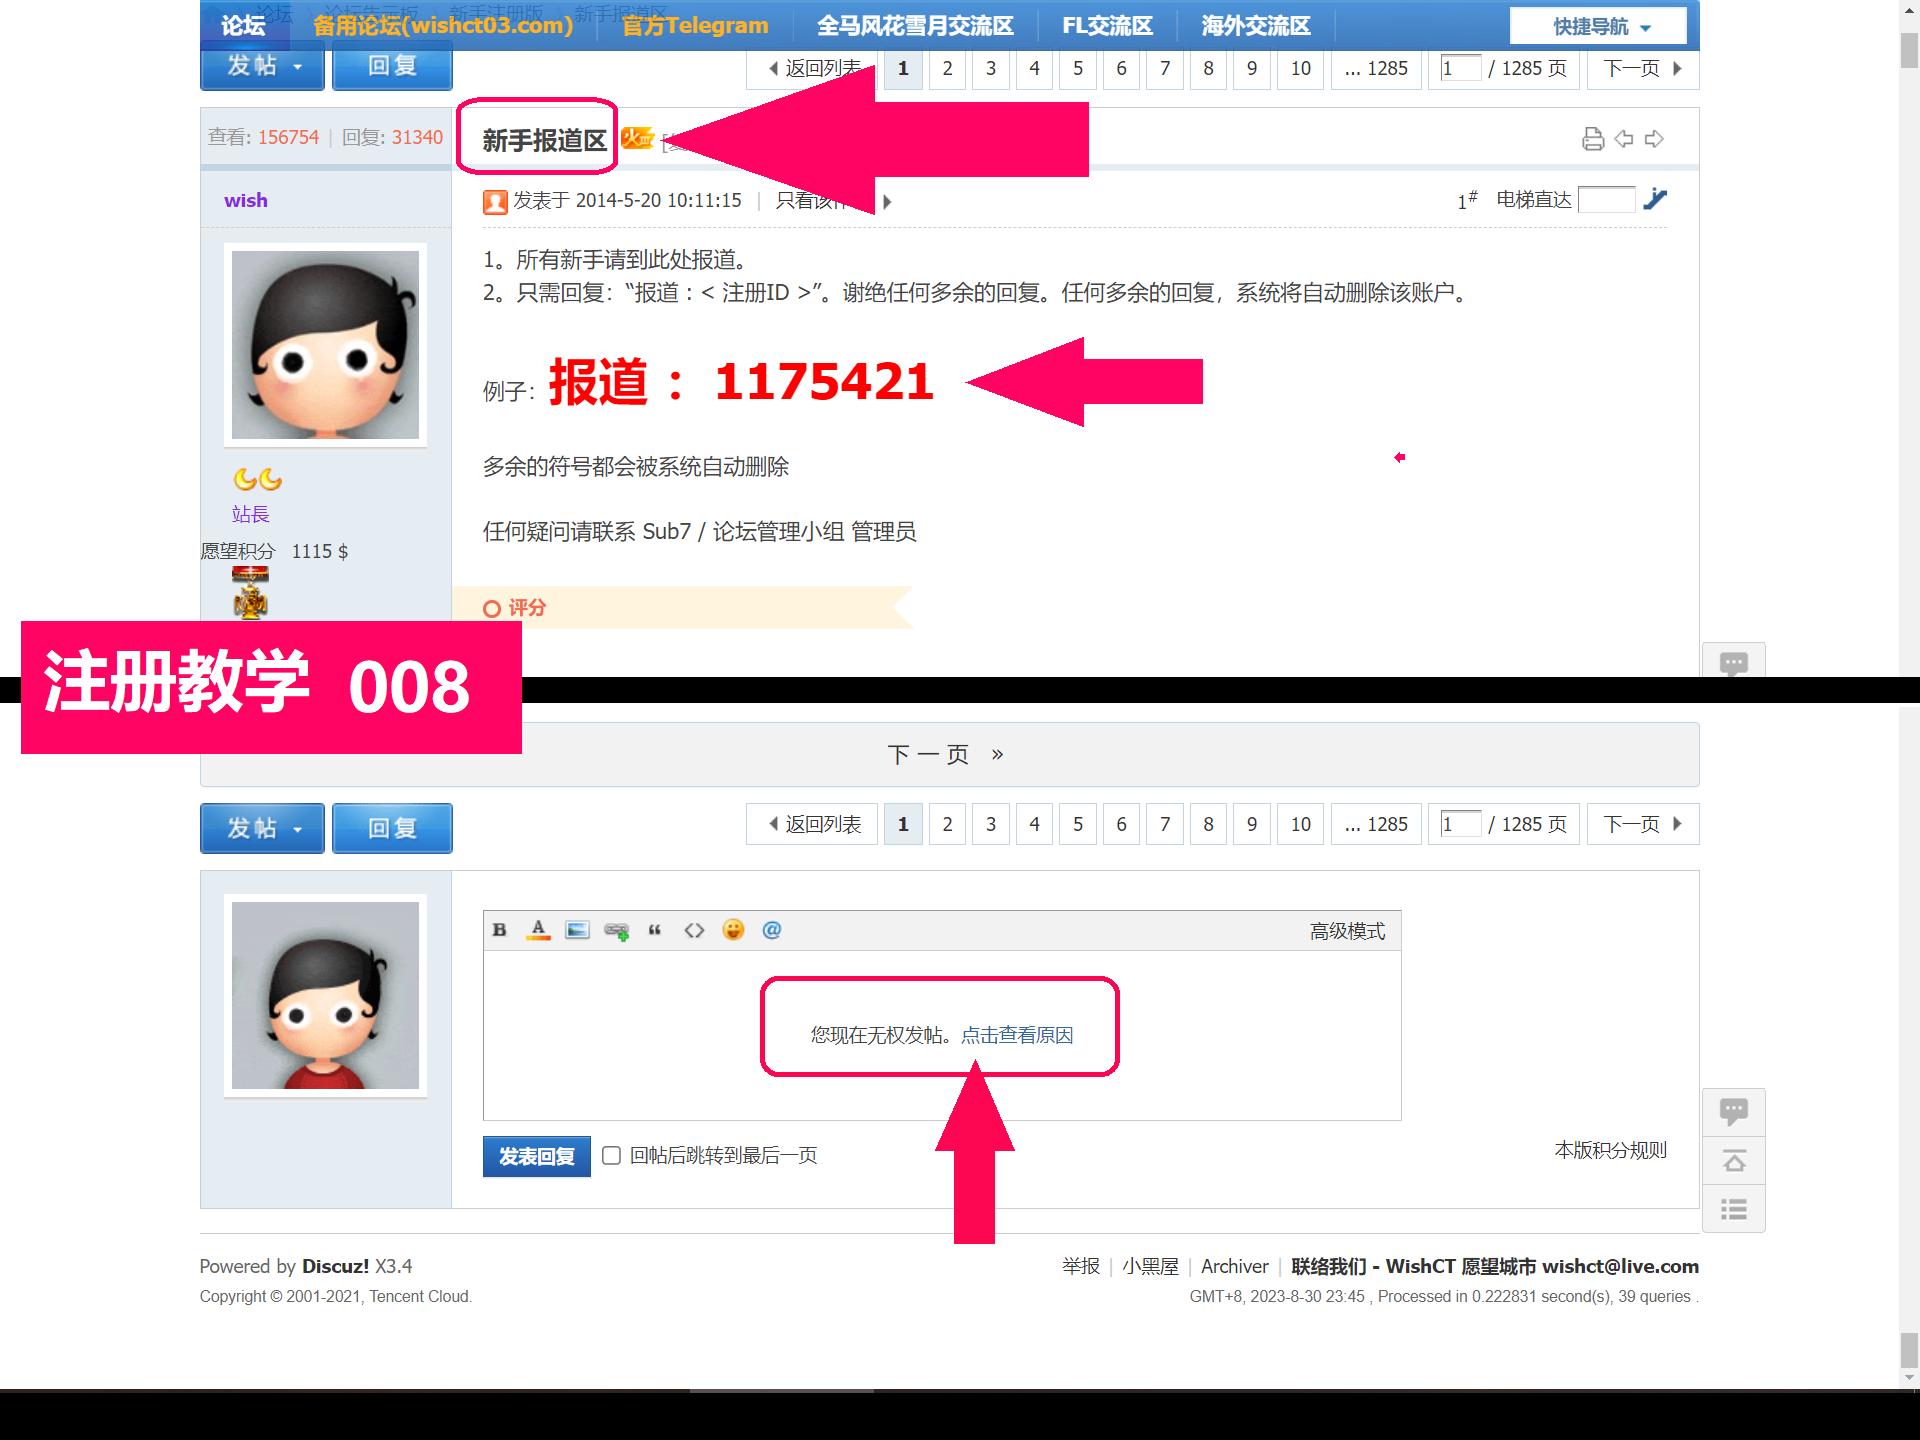
Task: Click bottom 返回列表 button
Action: (x=812, y=824)
